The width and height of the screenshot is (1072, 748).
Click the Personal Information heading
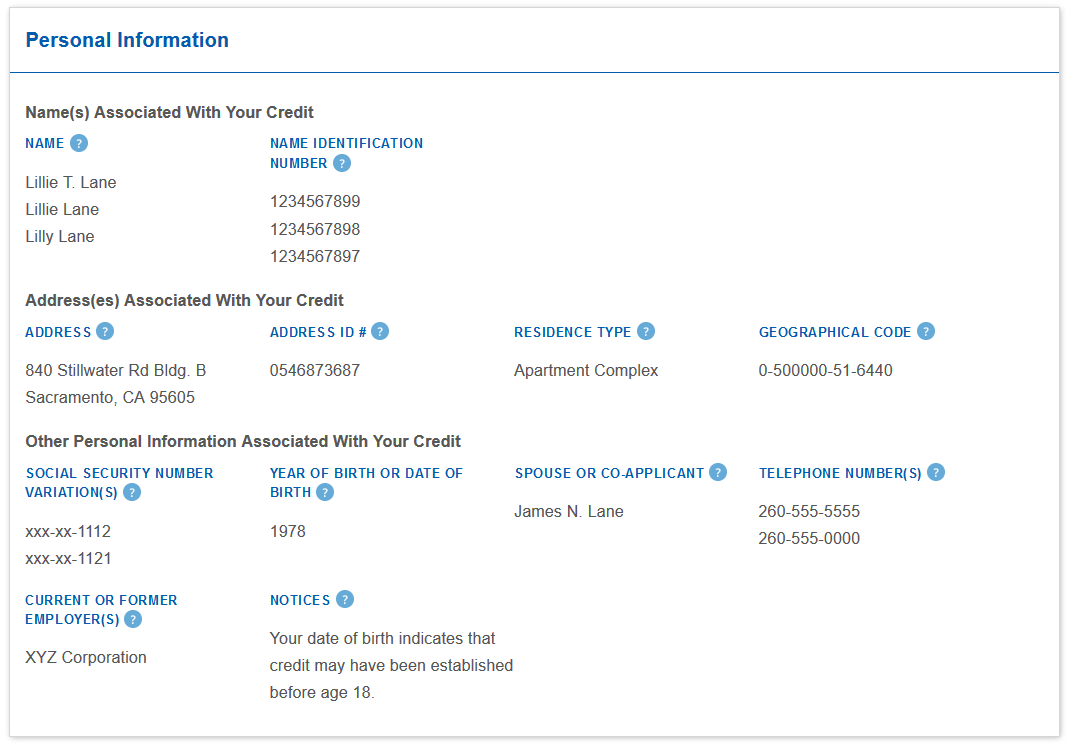click(127, 40)
